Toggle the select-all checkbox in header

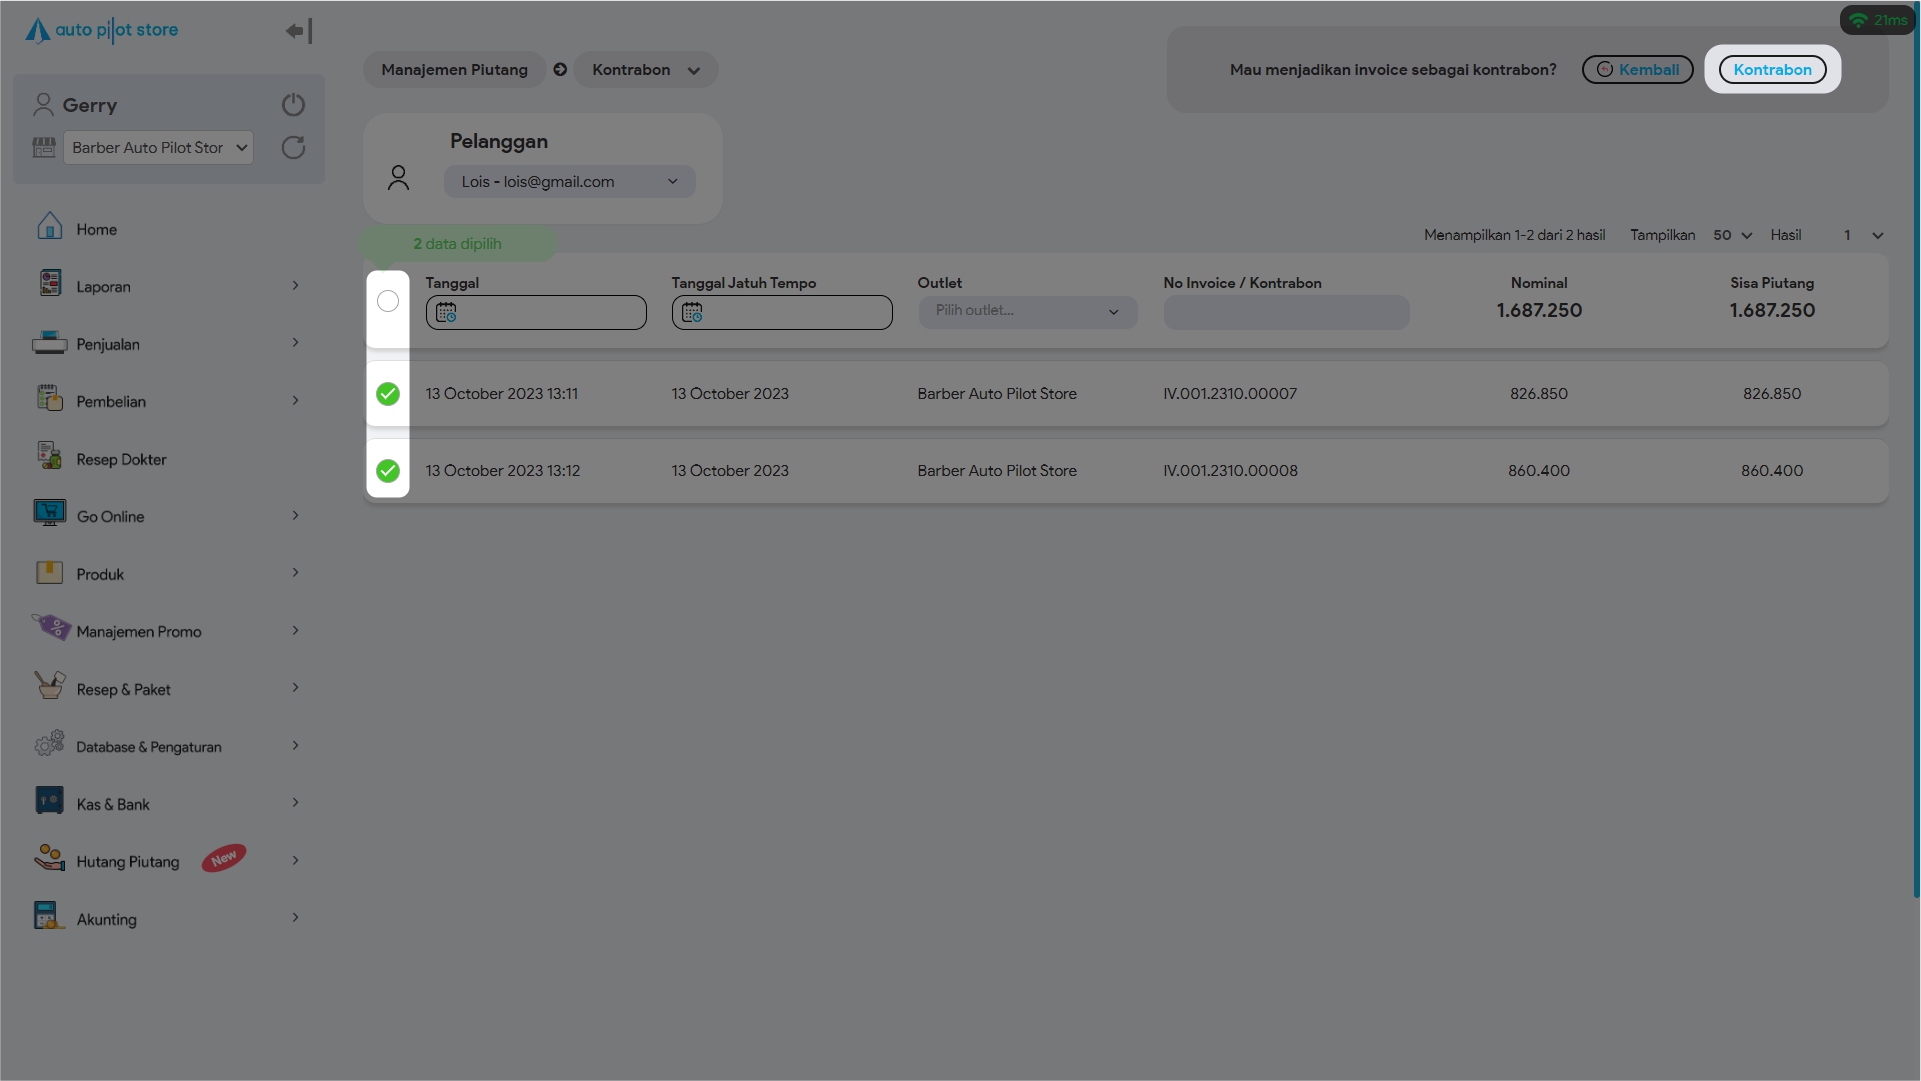388,301
